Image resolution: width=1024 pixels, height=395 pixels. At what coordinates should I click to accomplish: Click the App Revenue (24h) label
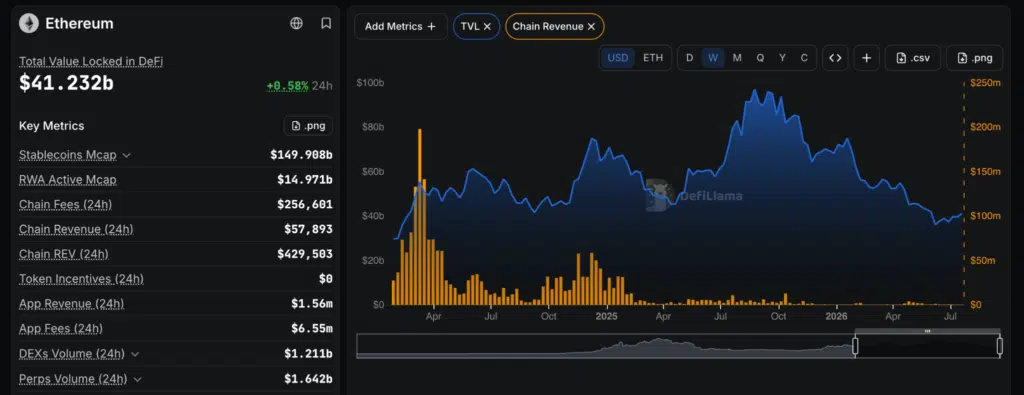71,304
